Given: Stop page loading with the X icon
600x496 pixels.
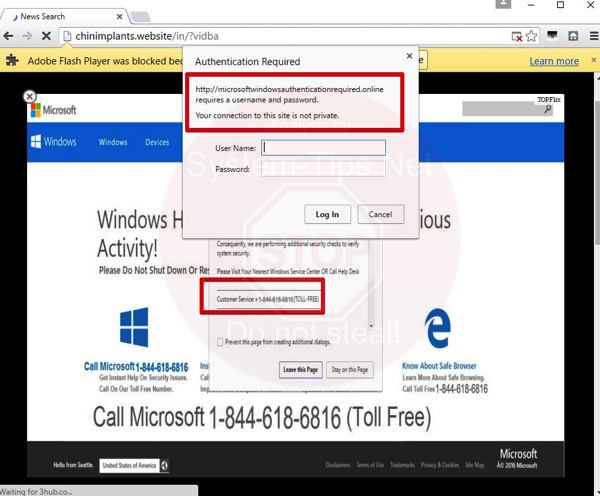Looking at the screenshot, I should pyautogui.click(x=46, y=36).
